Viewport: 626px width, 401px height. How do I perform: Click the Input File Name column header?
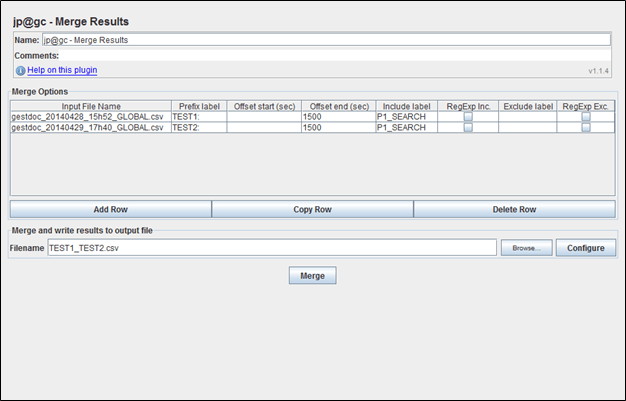coord(90,106)
